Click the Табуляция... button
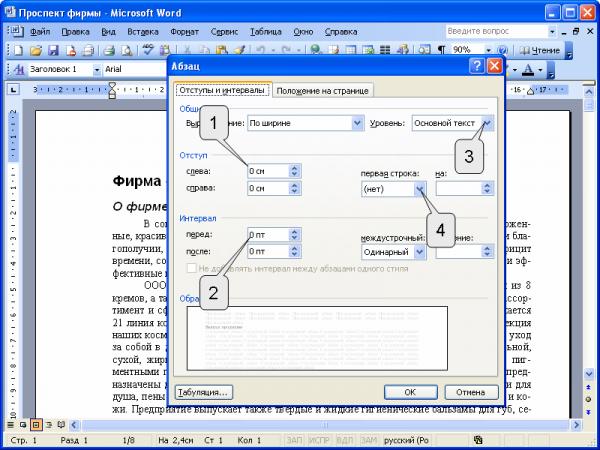The image size is (600, 450). pos(204,392)
